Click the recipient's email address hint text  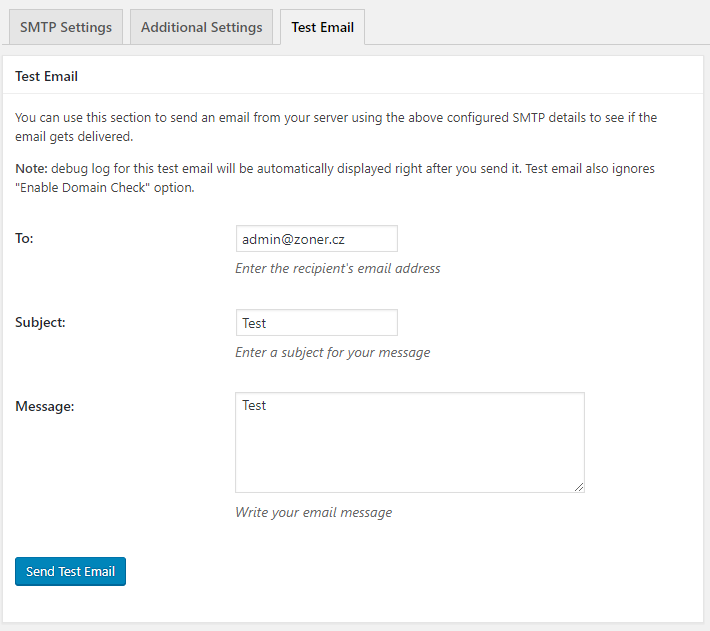tap(337, 268)
